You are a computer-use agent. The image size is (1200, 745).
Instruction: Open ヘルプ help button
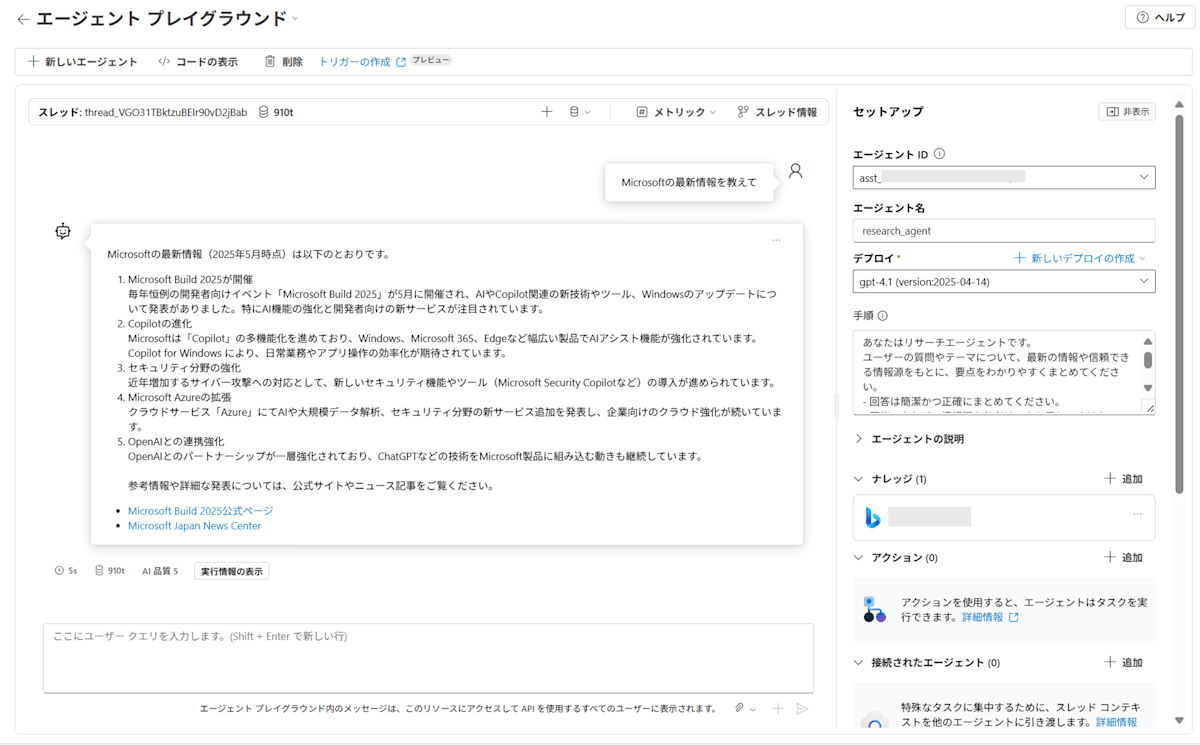tap(1160, 17)
